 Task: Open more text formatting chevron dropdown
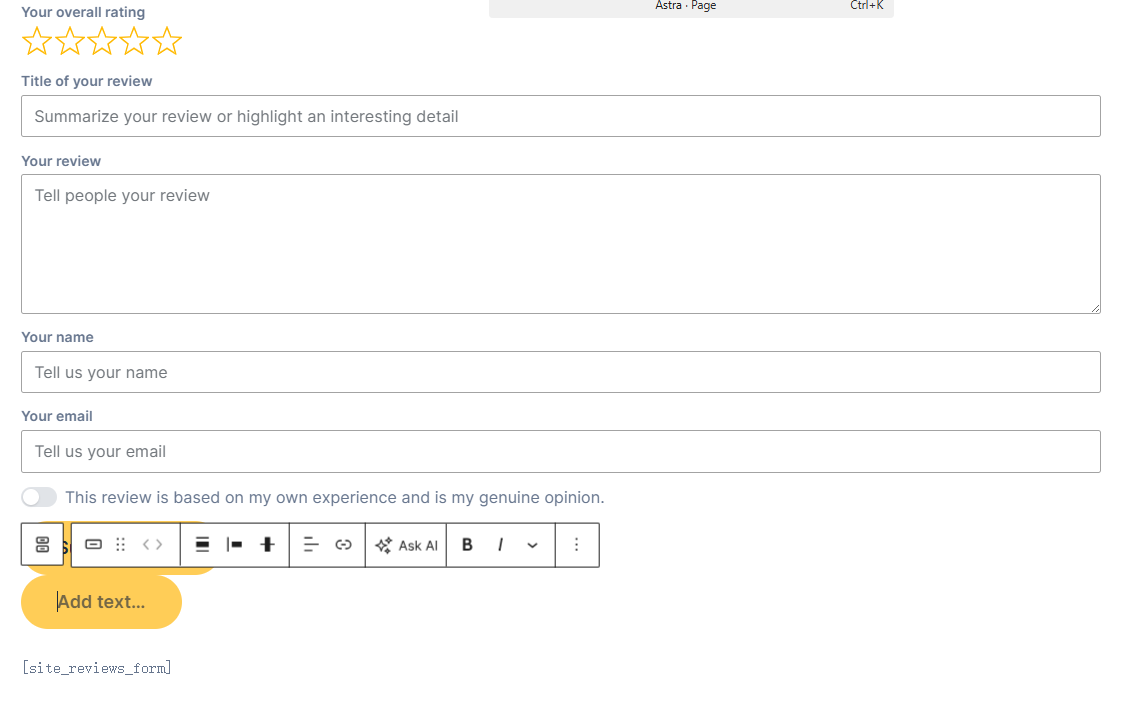tap(532, 545)
